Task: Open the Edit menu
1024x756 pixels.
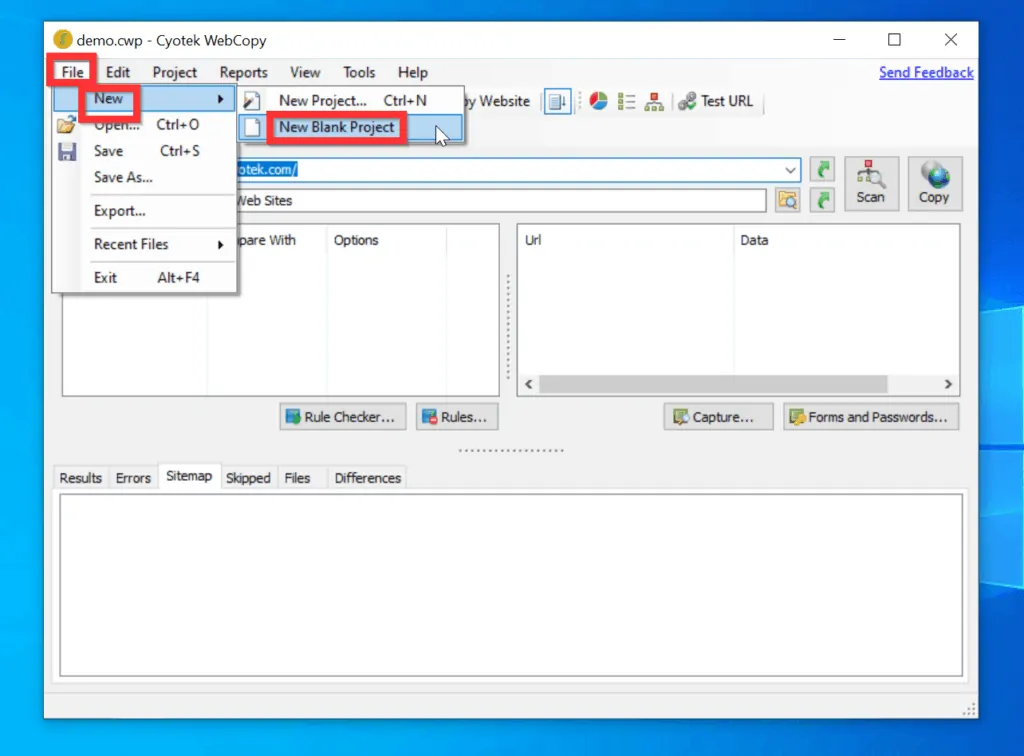Action: point(118,72)
